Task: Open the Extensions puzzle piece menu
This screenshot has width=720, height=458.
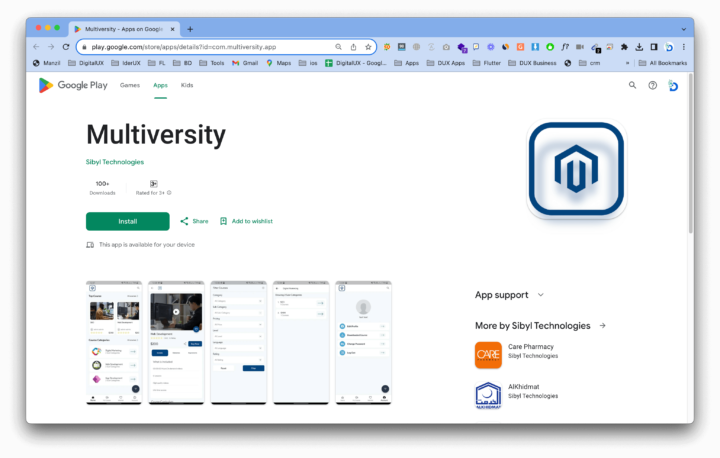Action: pyautogui.click(x=624, y=47)
